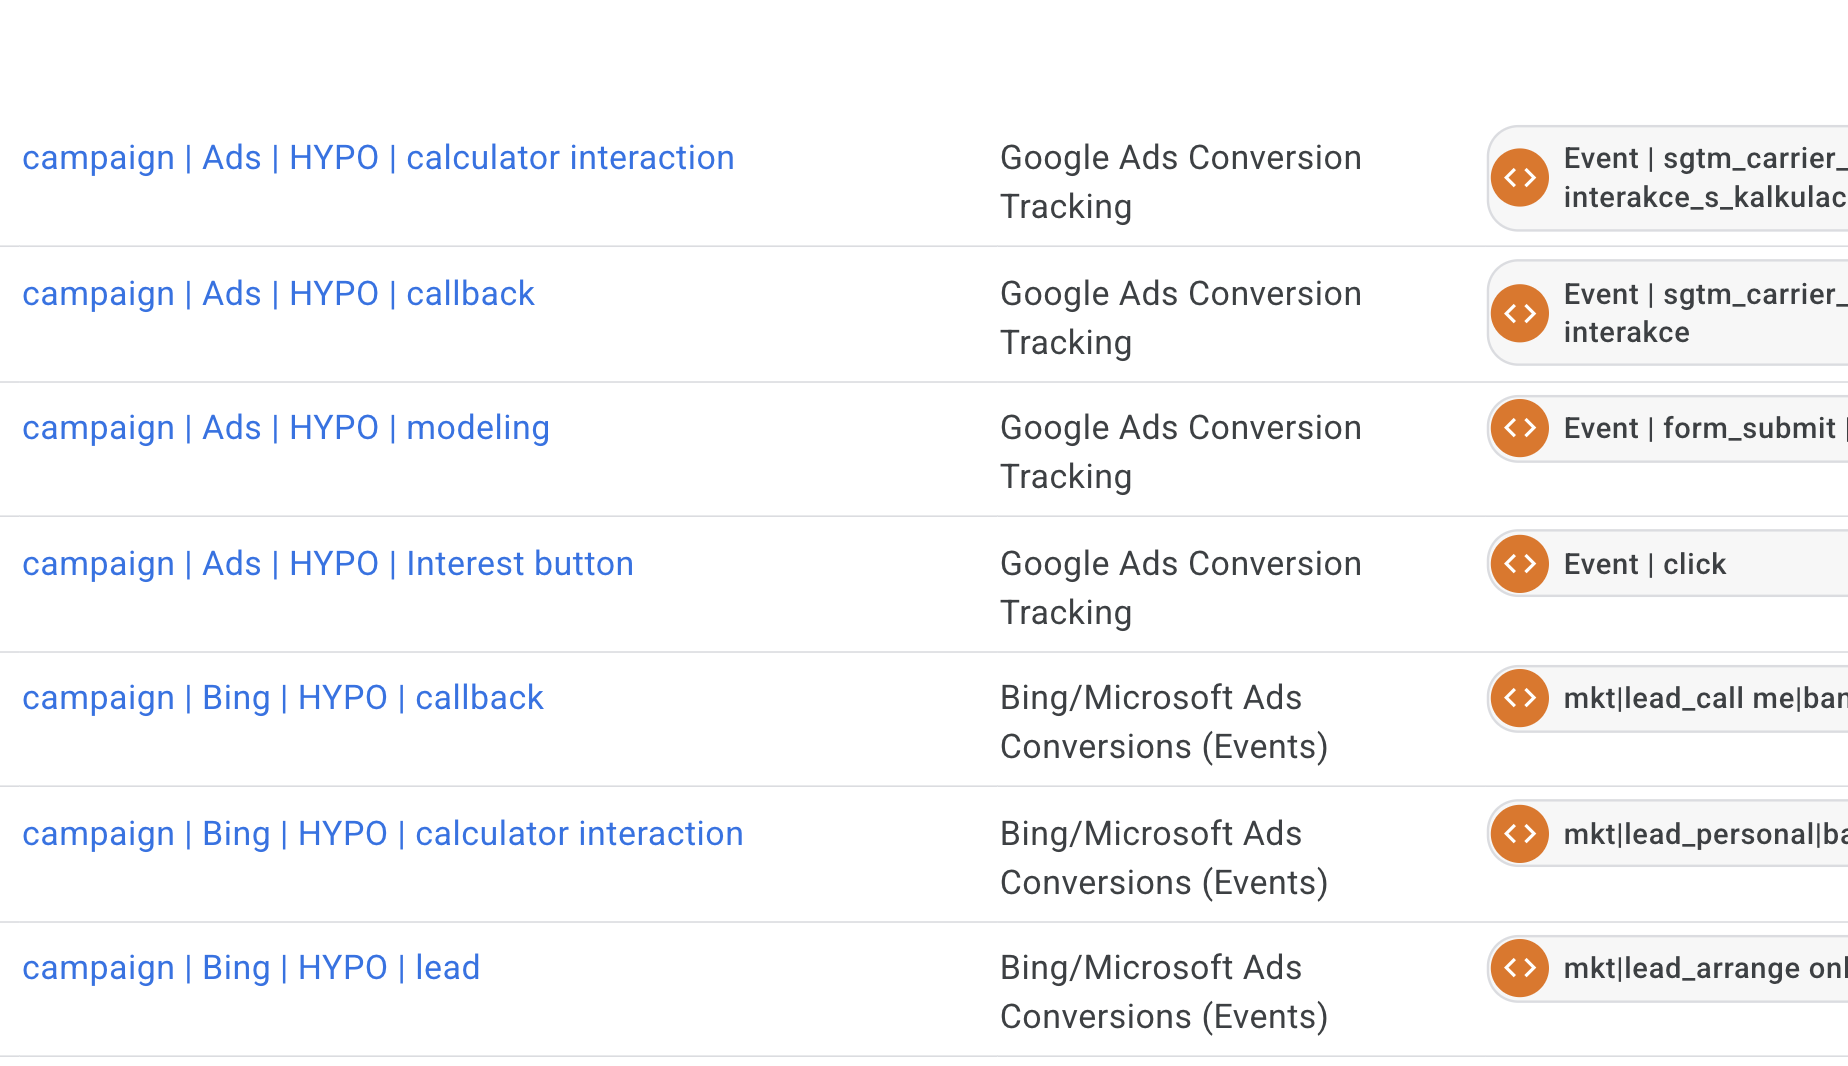This screenshot has height=1066, width=1848.
Task: Click orange trigger icon in Ads callback row
Action: [1520, 313]
